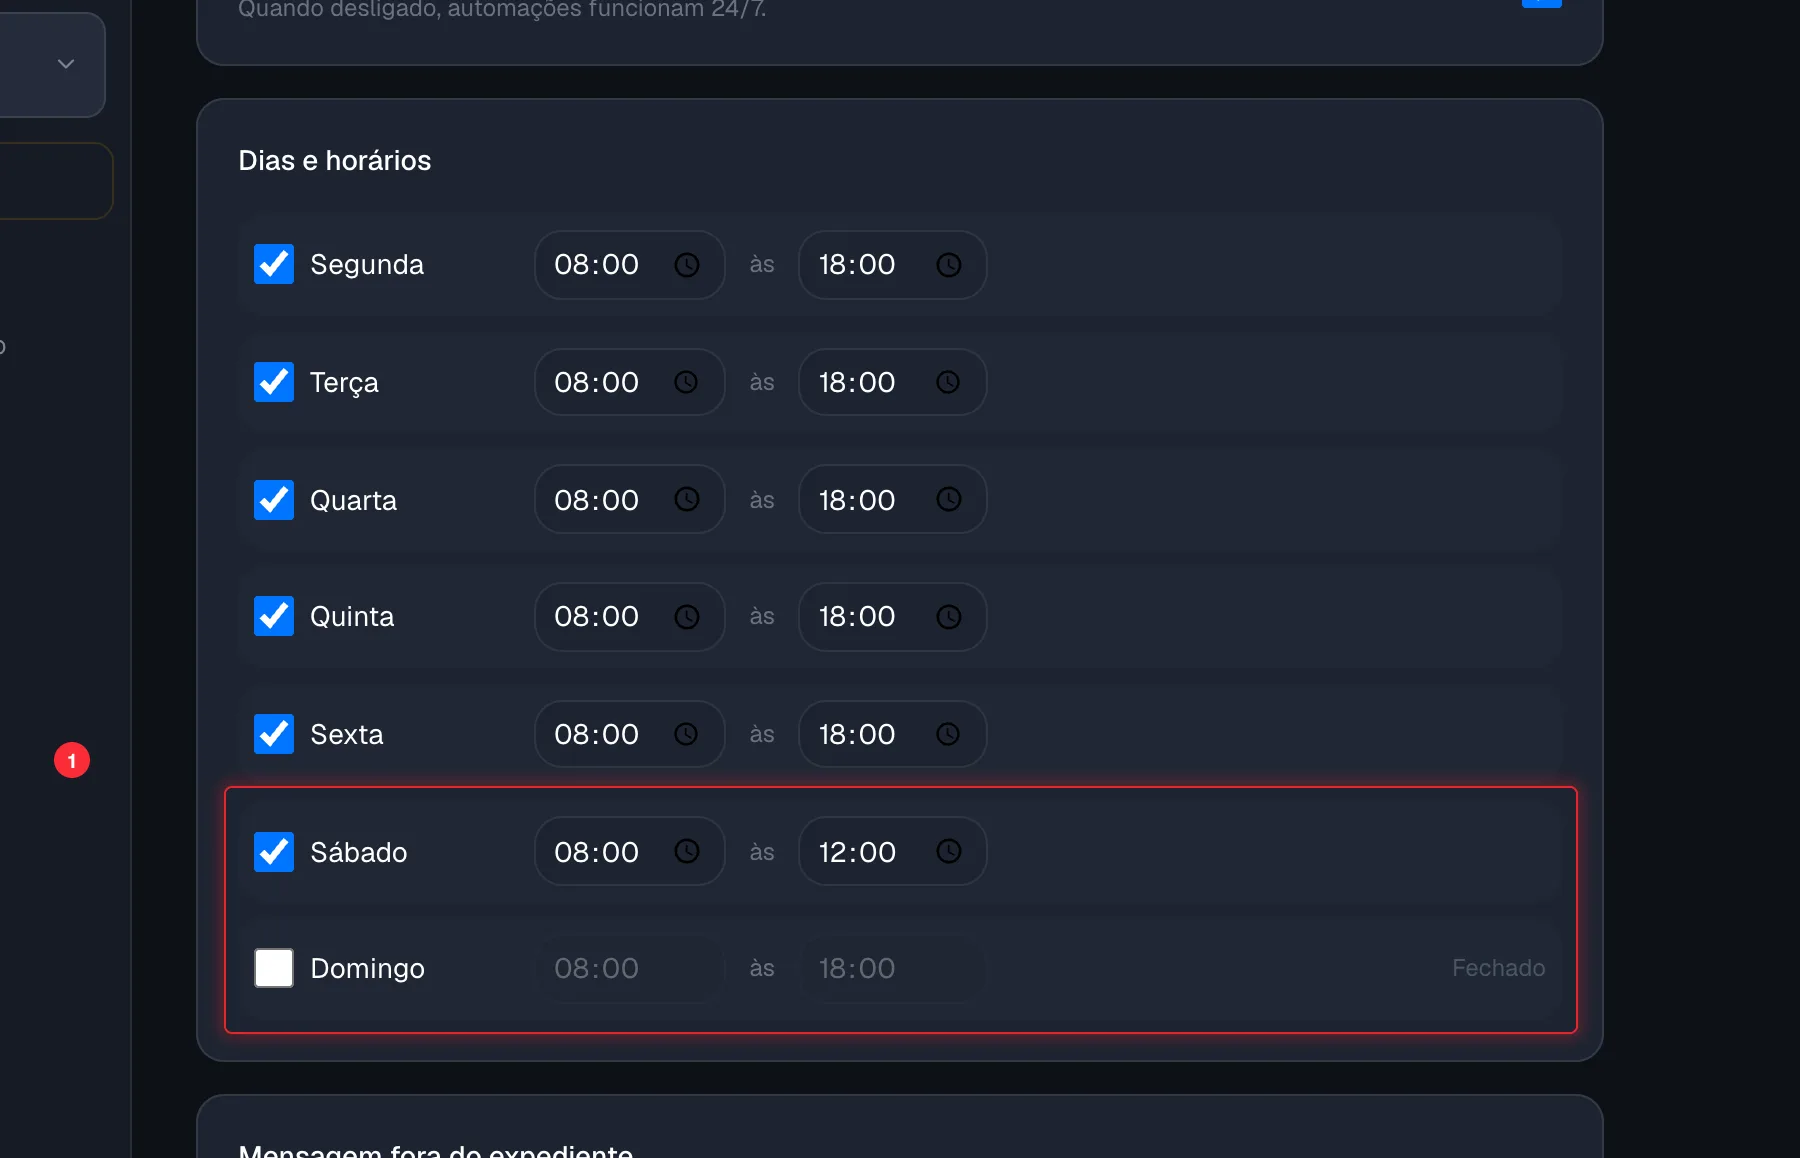Open clock picker for Segunda start time
This screenshot has height=1158, width=1800.
(687, 265)
